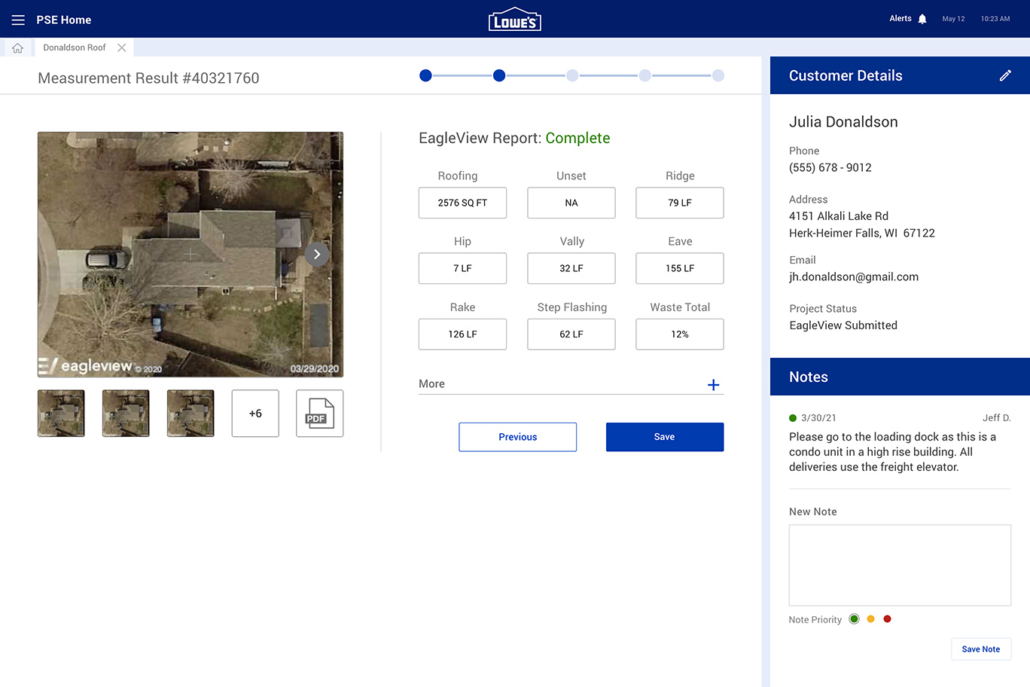Edit the Eave value field
The width and height of the screenshot is (1030, 687).
(x=680, y=268)
